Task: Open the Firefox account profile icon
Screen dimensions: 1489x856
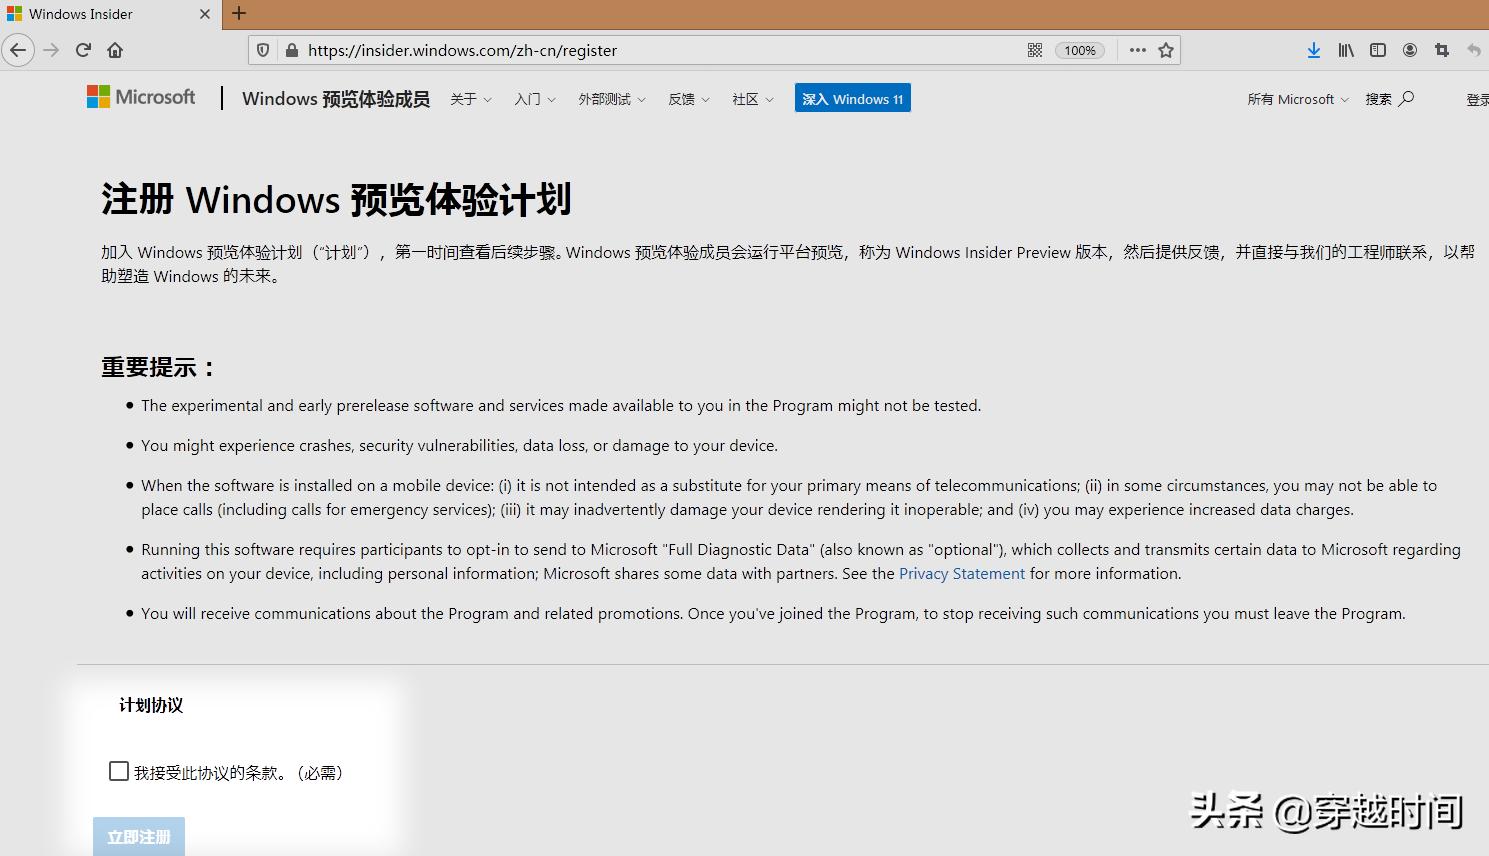Action: click(x=1409, y=49)
